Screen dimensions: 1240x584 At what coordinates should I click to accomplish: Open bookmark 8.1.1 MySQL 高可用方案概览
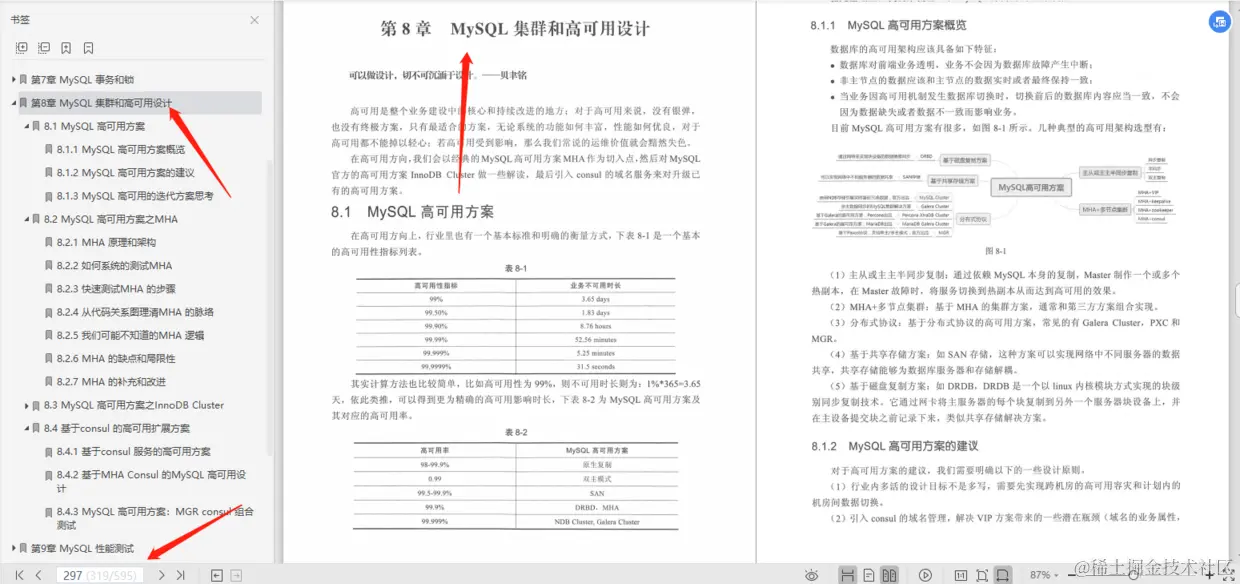tap(120, 149)
